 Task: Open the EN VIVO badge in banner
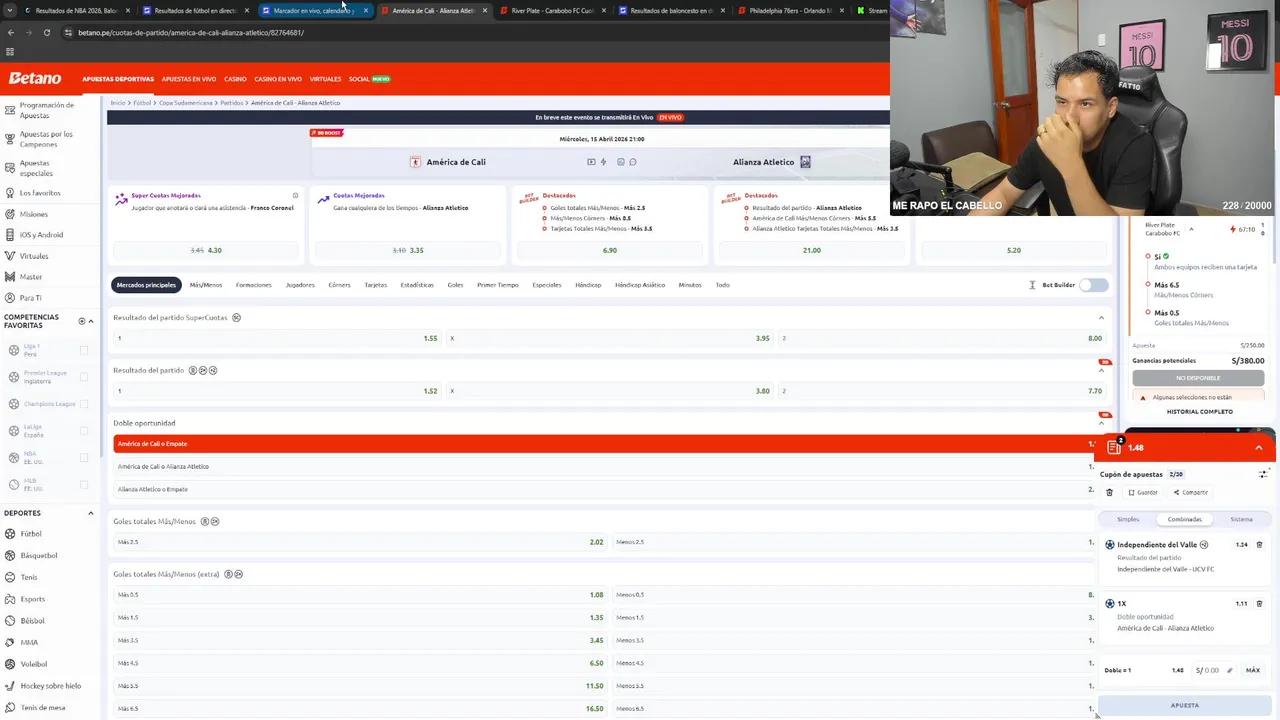pos(670,117)
